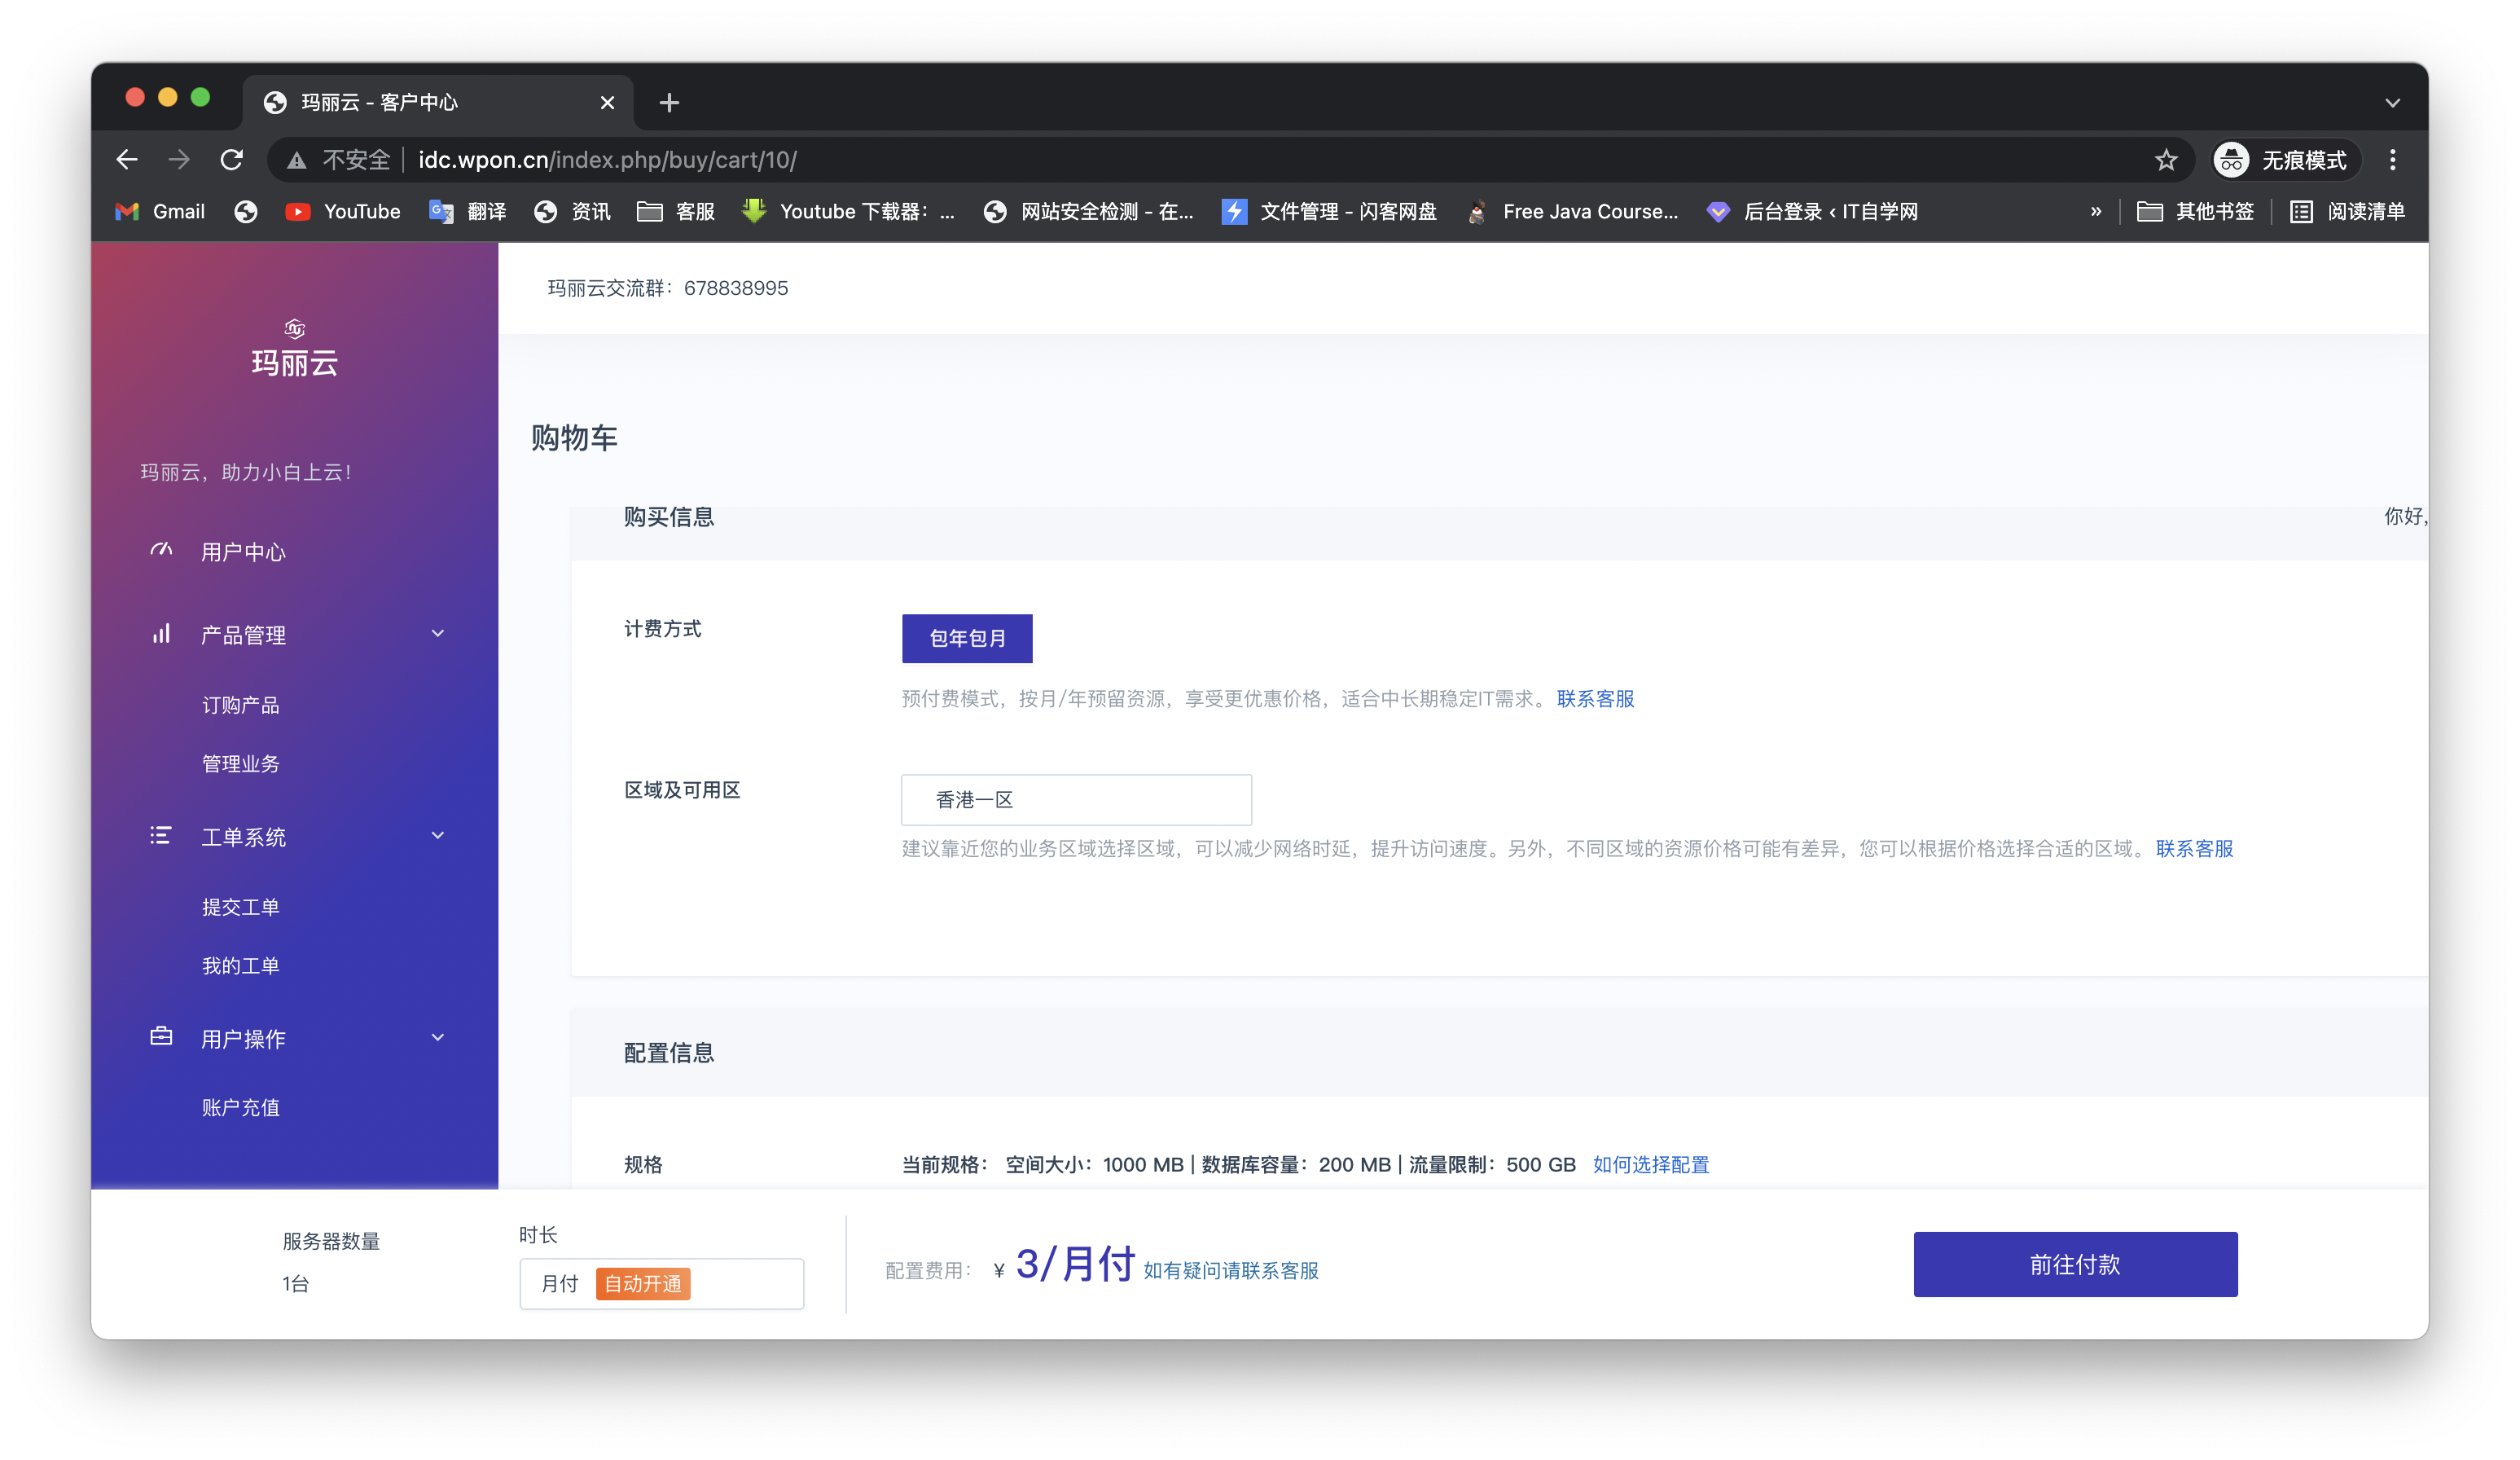Open the 香港一区 region dropdown
The image size is (2520, 1460).
click(x=1076, y=800)
